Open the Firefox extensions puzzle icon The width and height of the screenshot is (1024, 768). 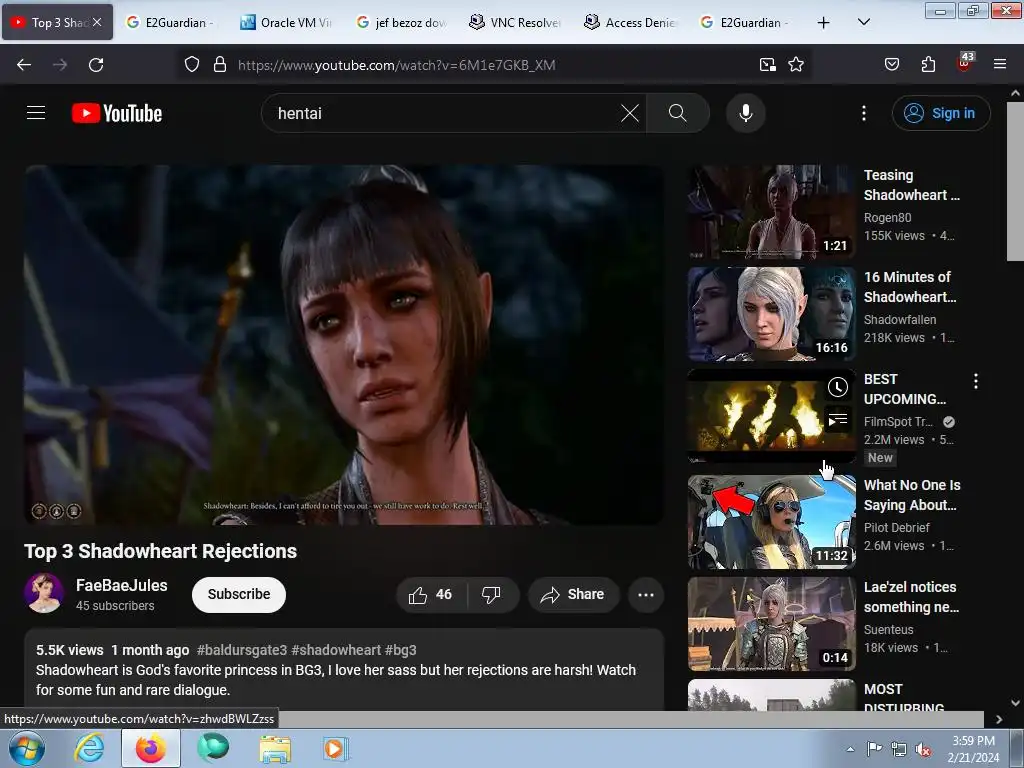928,65
